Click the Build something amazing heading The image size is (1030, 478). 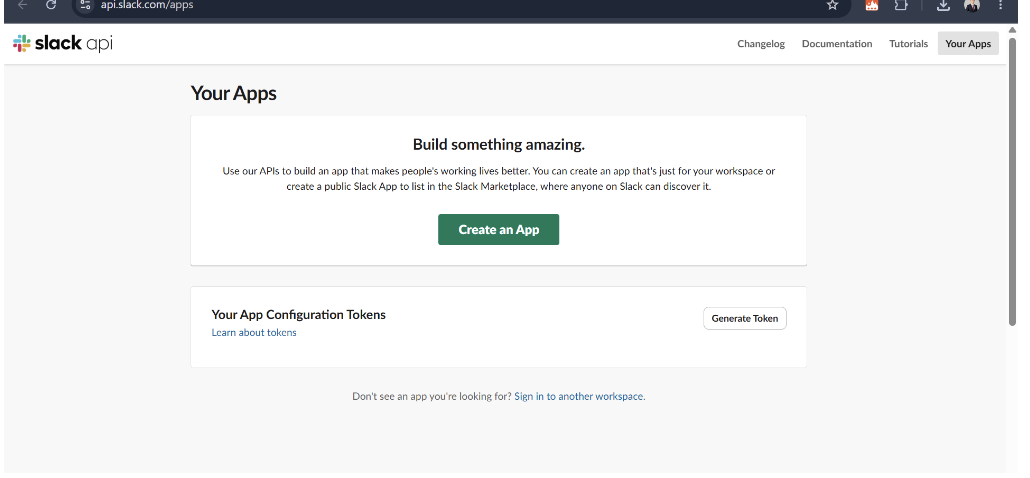(499, 144)
